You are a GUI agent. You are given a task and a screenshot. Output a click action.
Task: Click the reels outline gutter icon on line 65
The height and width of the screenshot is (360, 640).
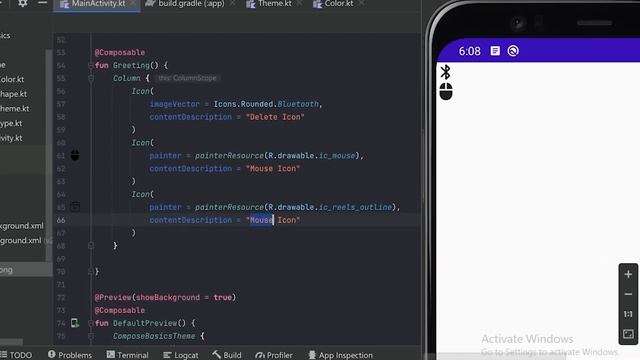[75, 207]
